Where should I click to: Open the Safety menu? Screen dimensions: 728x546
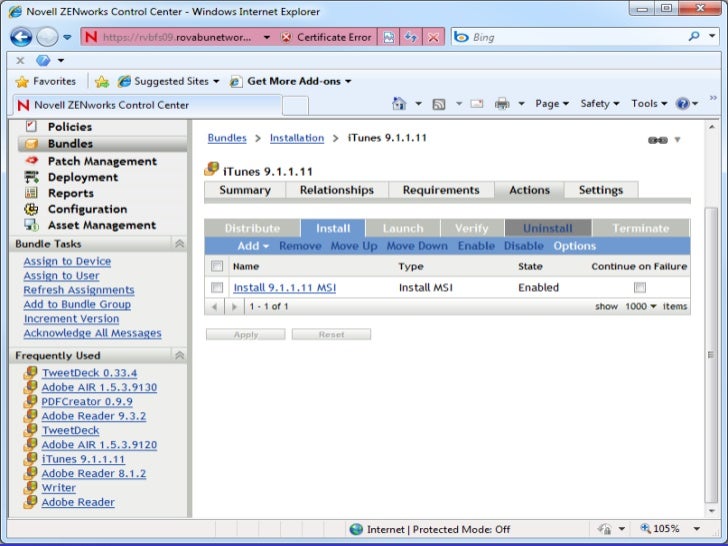pyautogui.click(x=599, y=104)
